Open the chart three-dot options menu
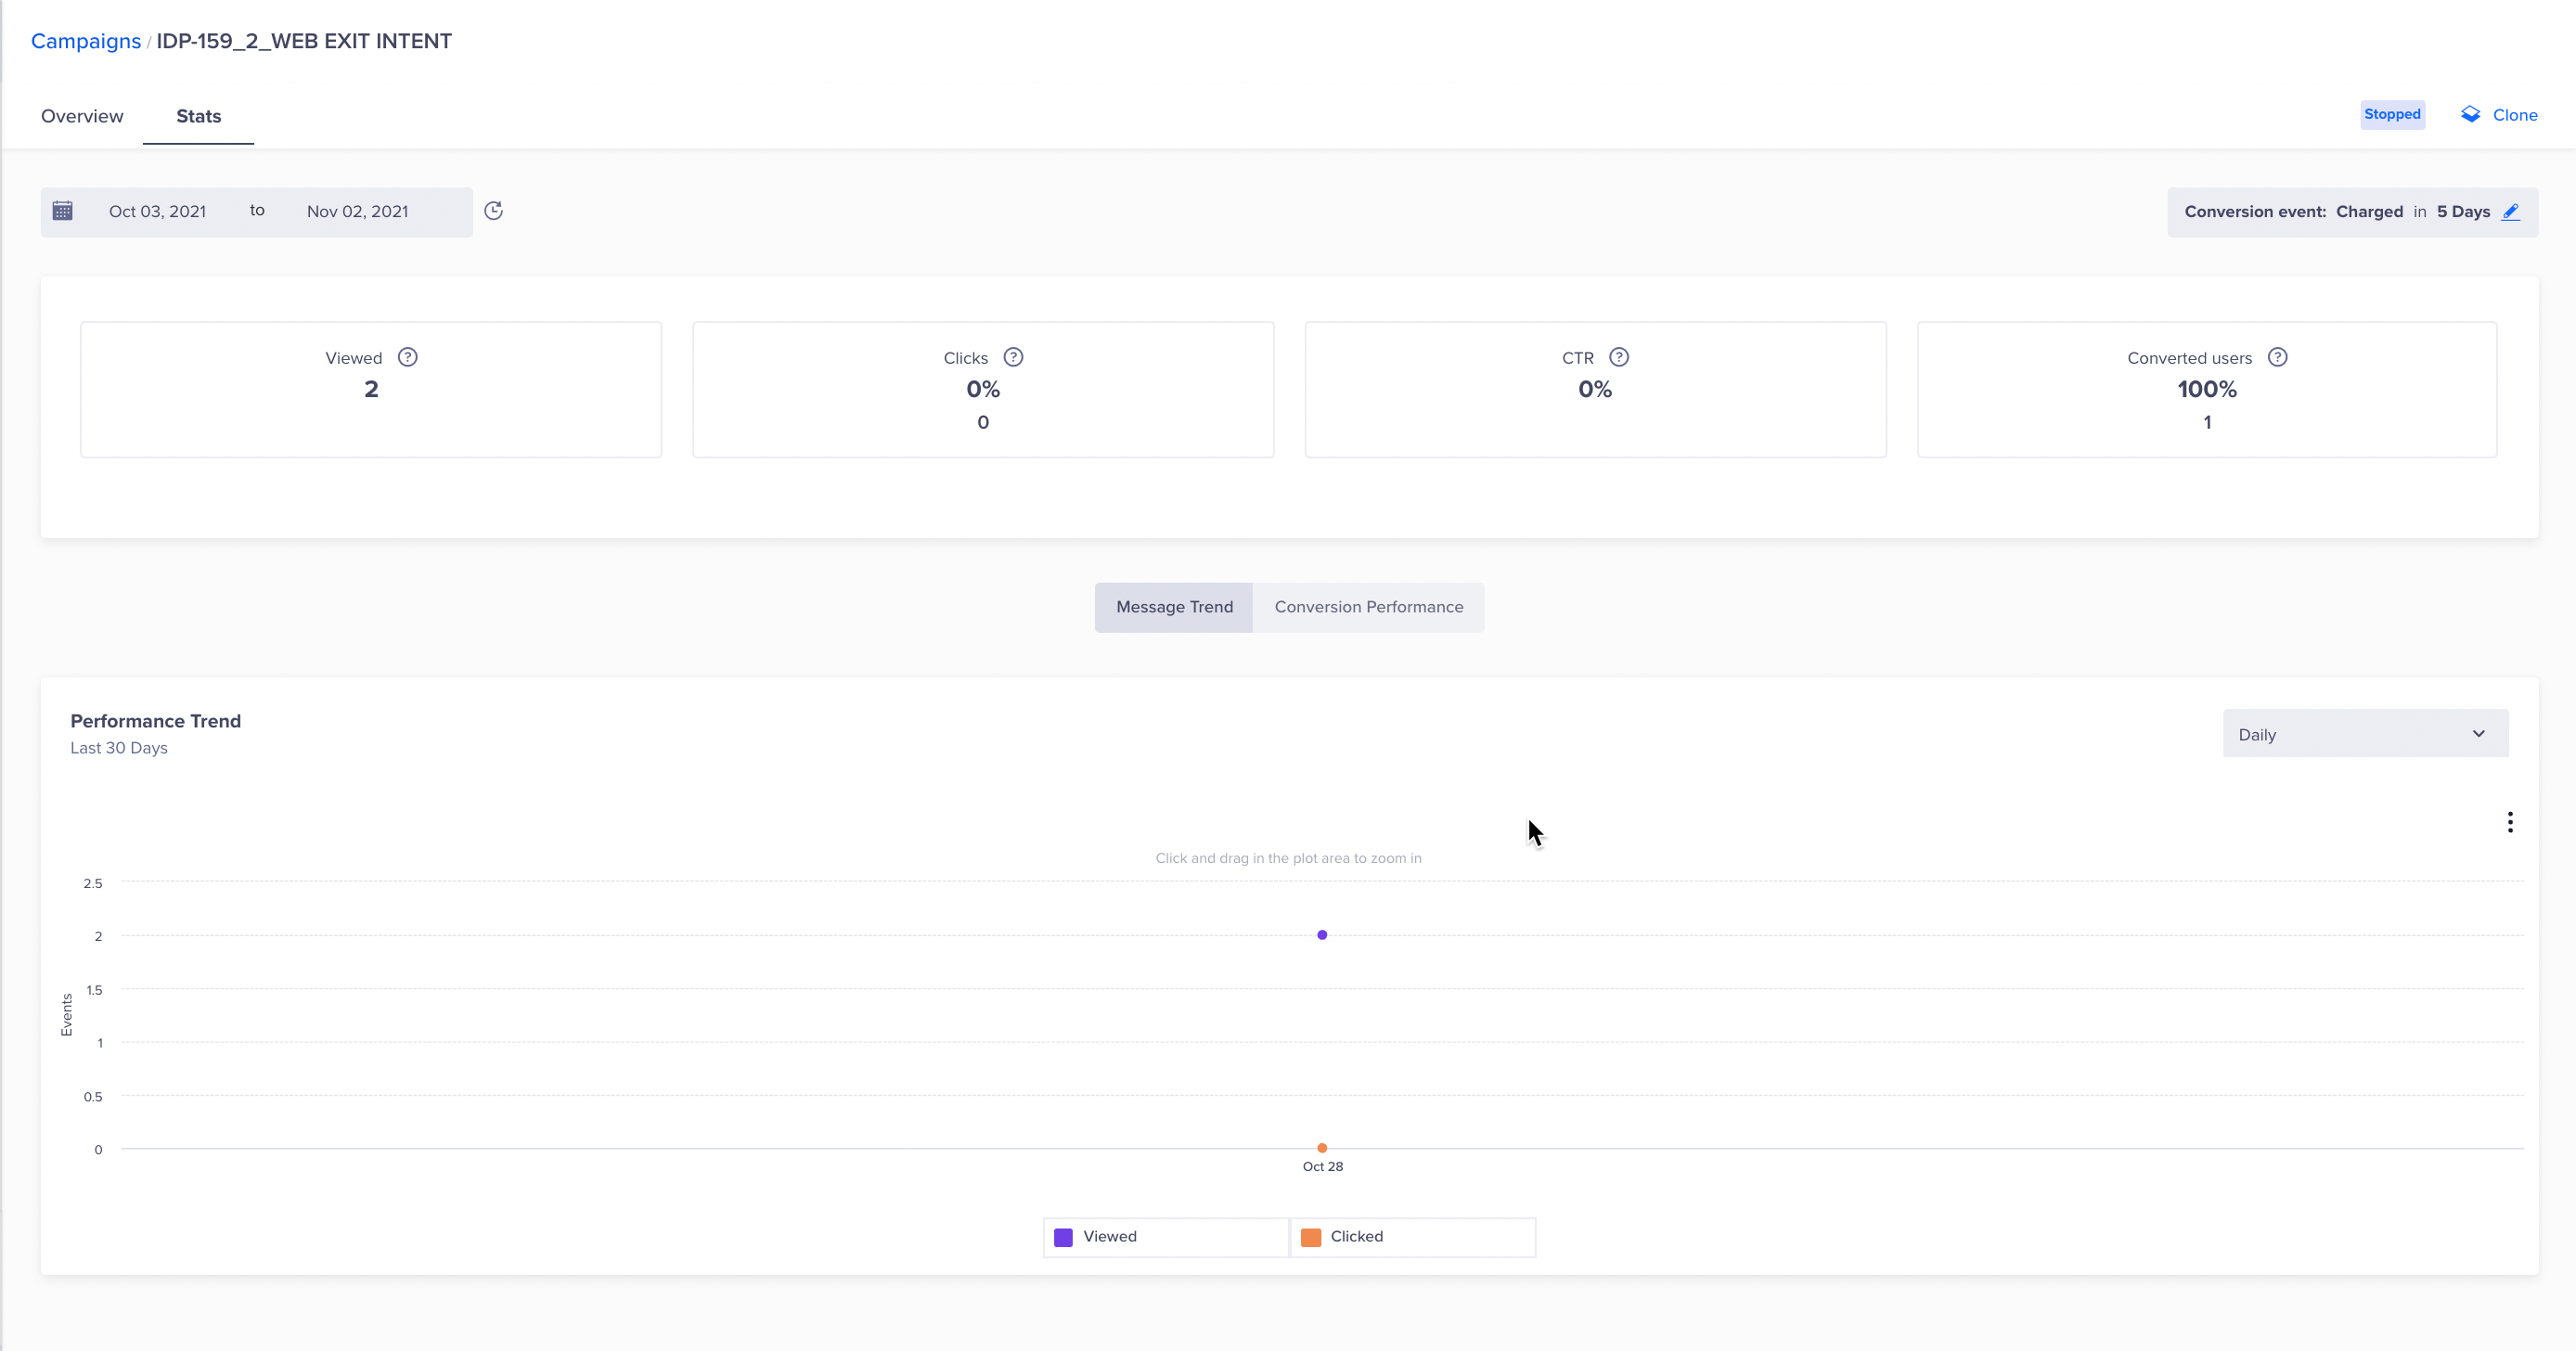 (2509, 822)
